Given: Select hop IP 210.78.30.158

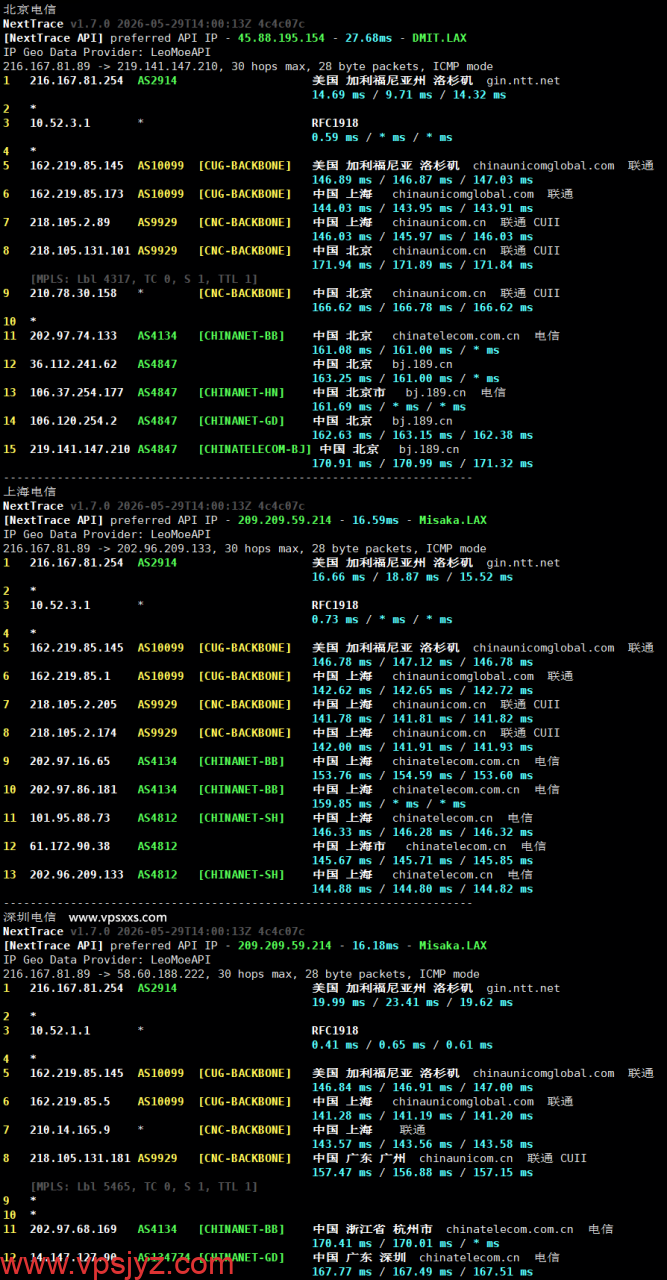Looking at the screenshot, I should (x=73, y=293).
